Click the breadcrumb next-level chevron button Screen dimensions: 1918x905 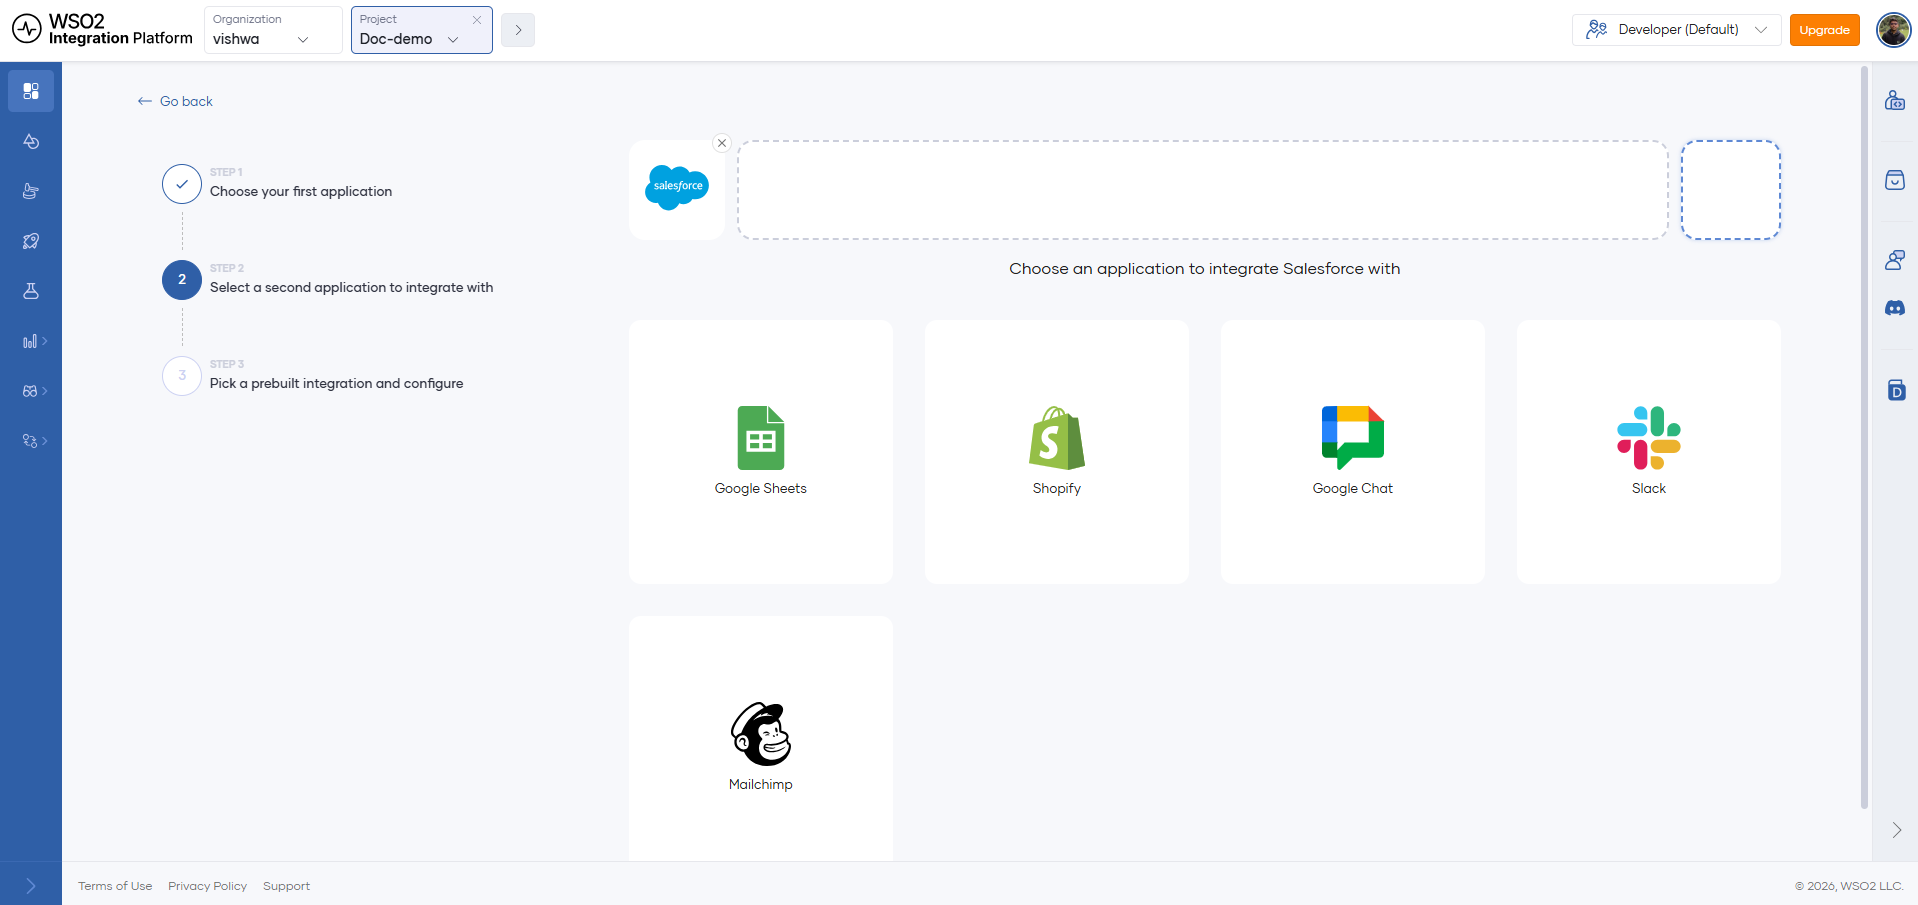click(x=518, y=30)
